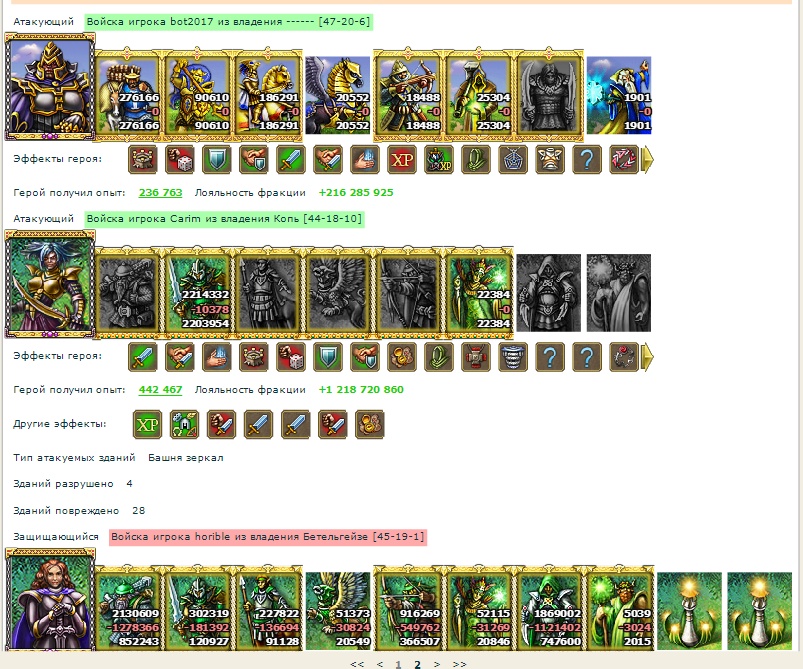Click the horible defender hero portrait
This screenshot has width=803, height=669.
pyautogui.click(x=50, y=600)
